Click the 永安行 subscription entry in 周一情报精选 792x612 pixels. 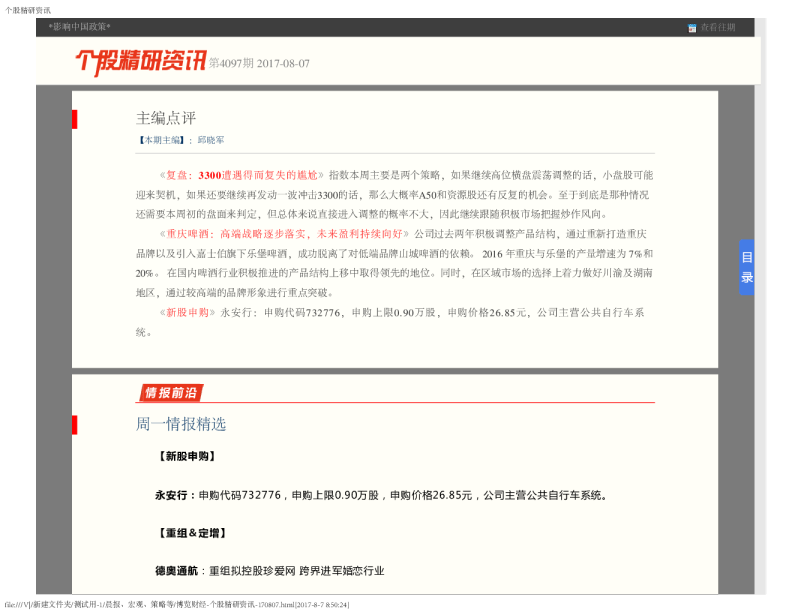coord(380,495)
